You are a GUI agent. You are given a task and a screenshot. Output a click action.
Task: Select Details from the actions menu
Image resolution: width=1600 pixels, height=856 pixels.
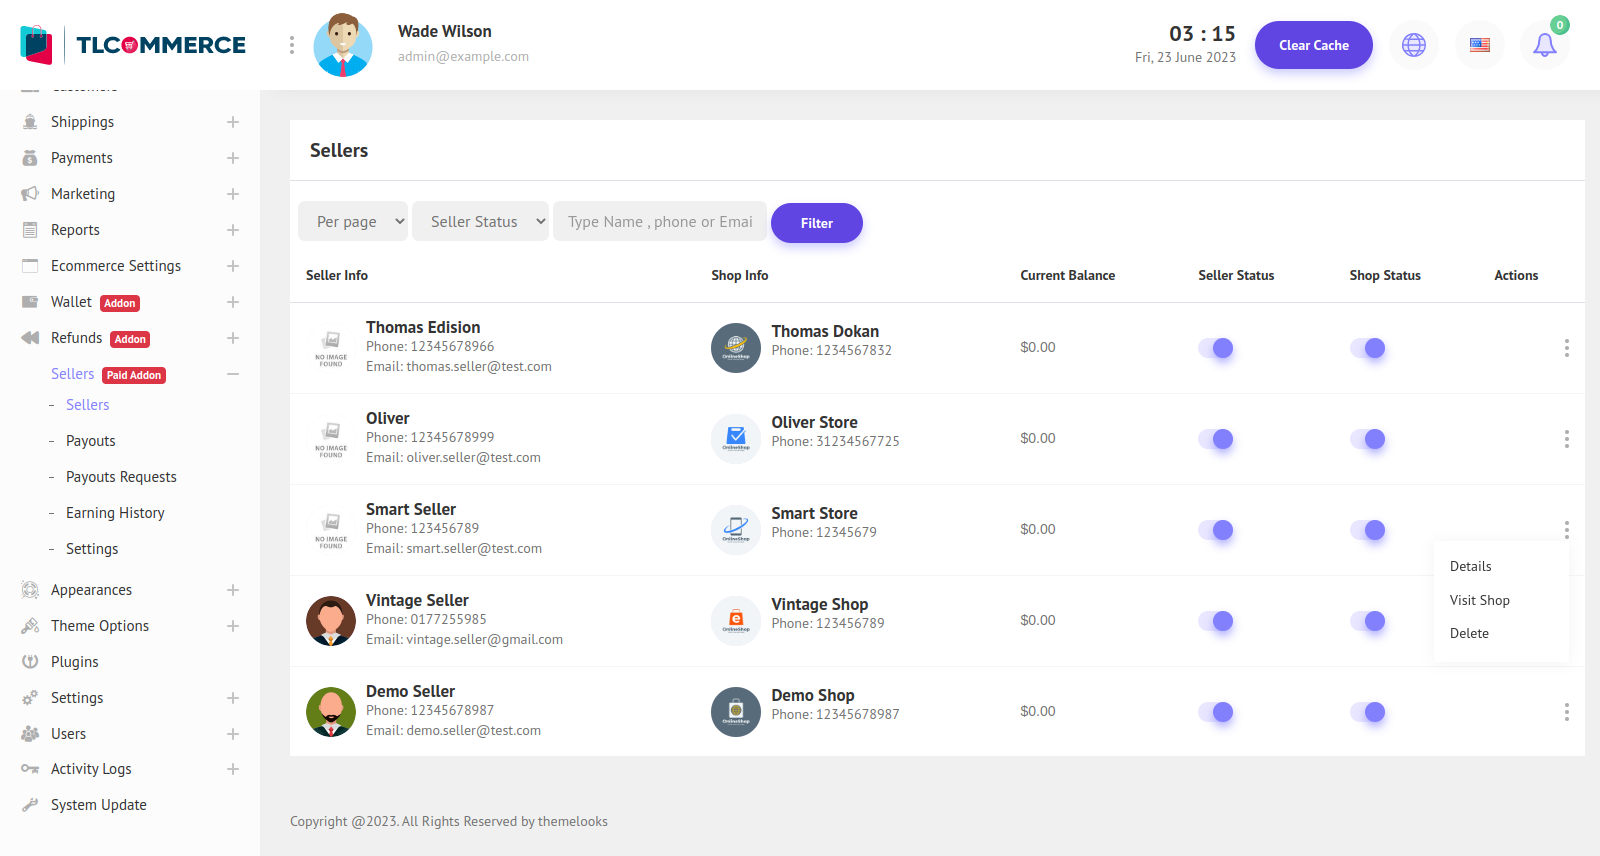(1470, 566)
